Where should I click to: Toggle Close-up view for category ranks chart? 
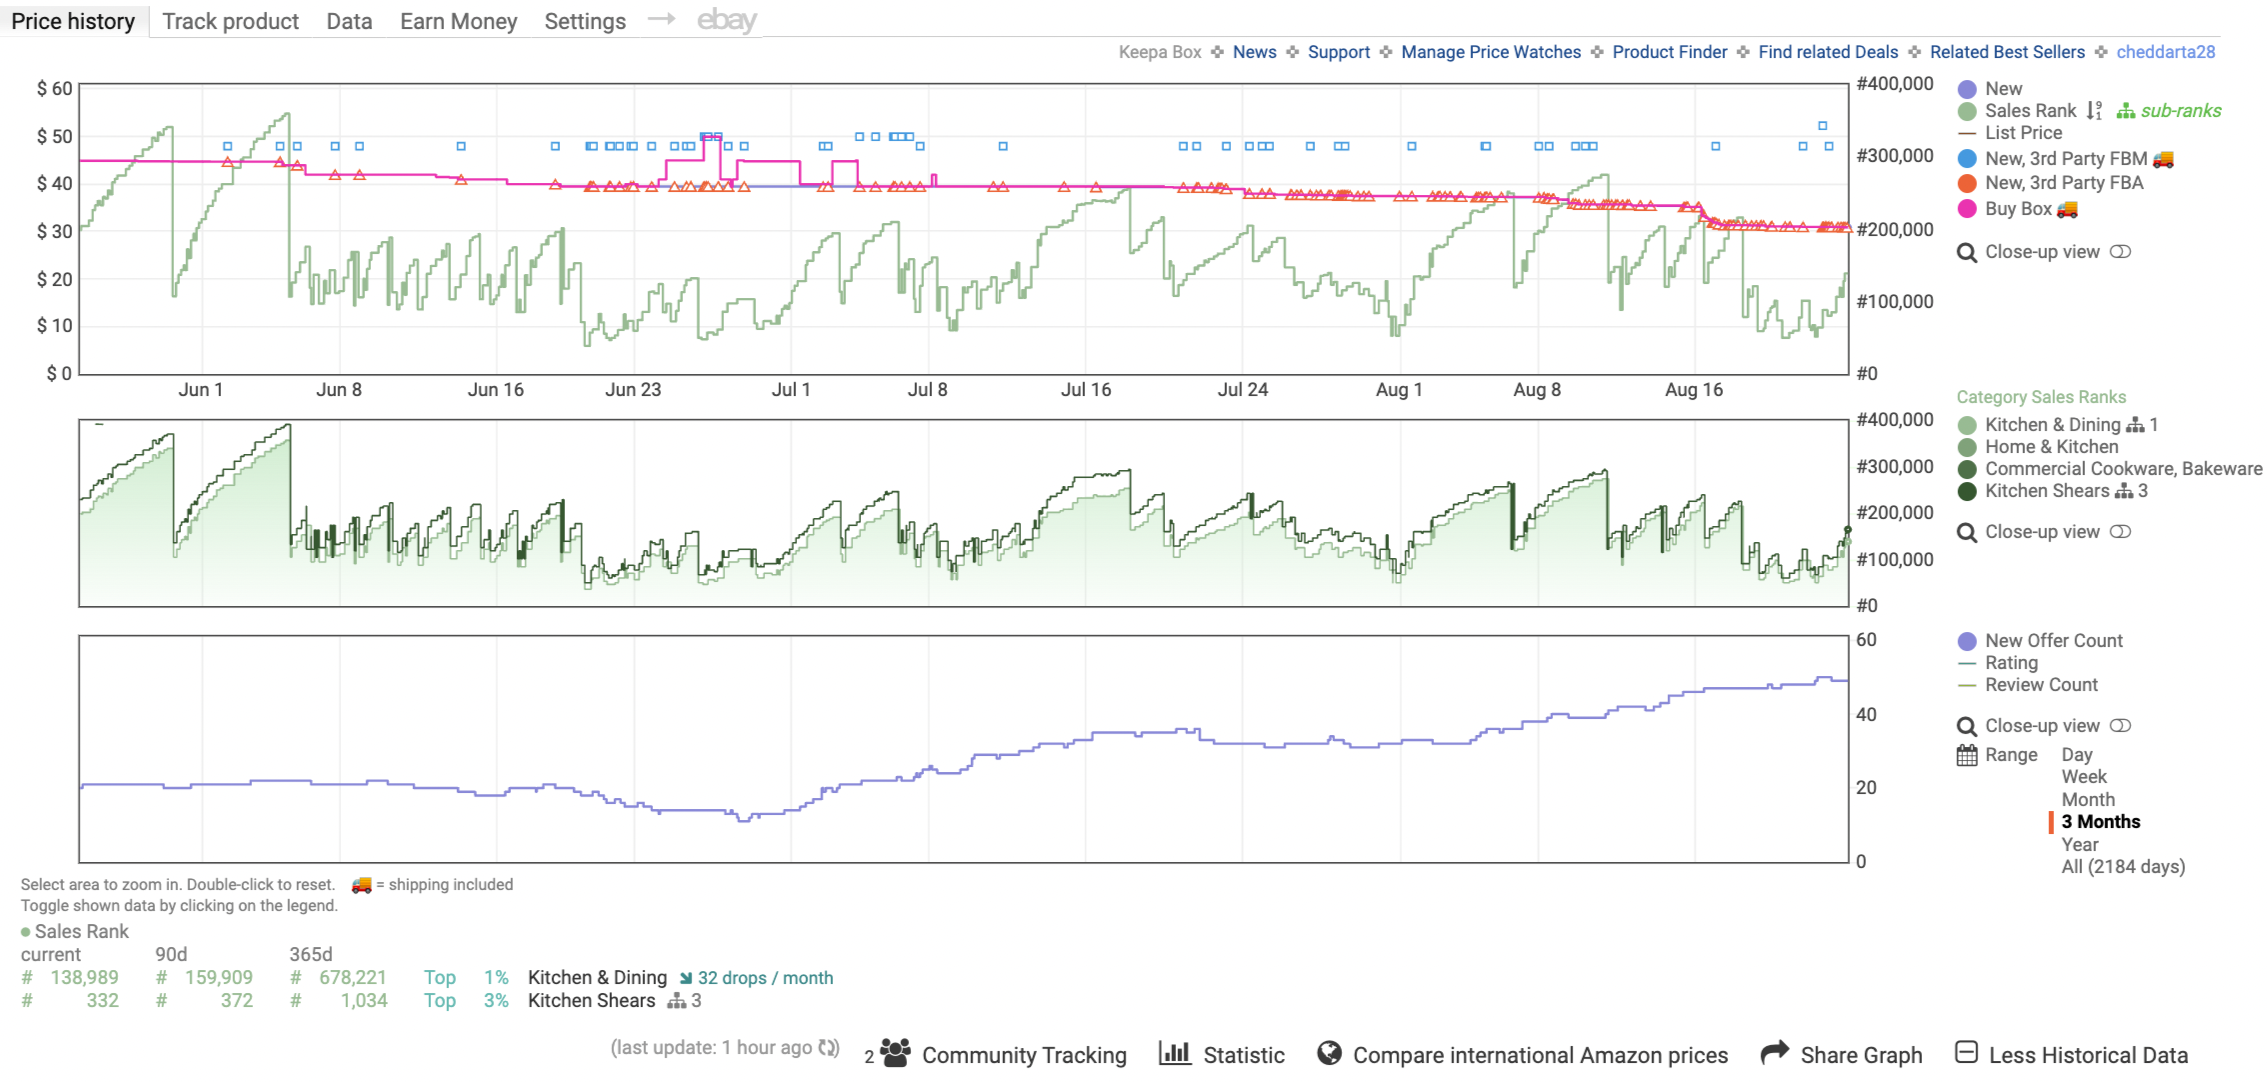(x=2120, y=532)
